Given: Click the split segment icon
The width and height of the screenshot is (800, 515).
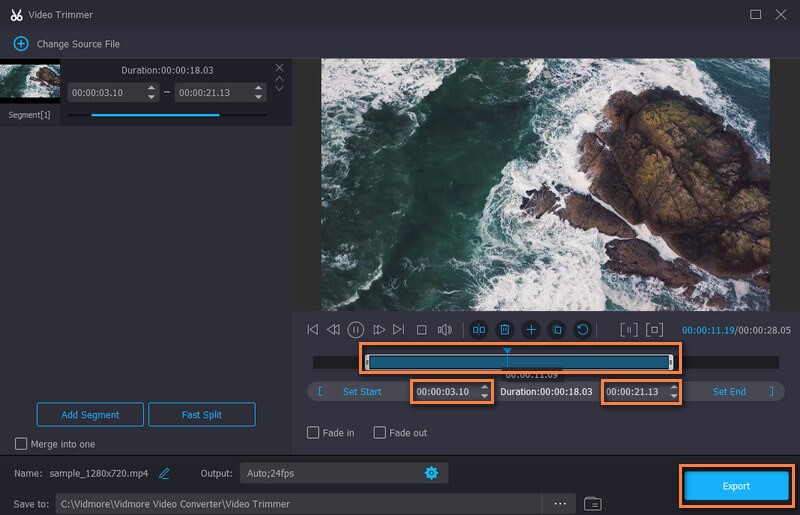Looking at the screenshot, I should tap(479, 329).
